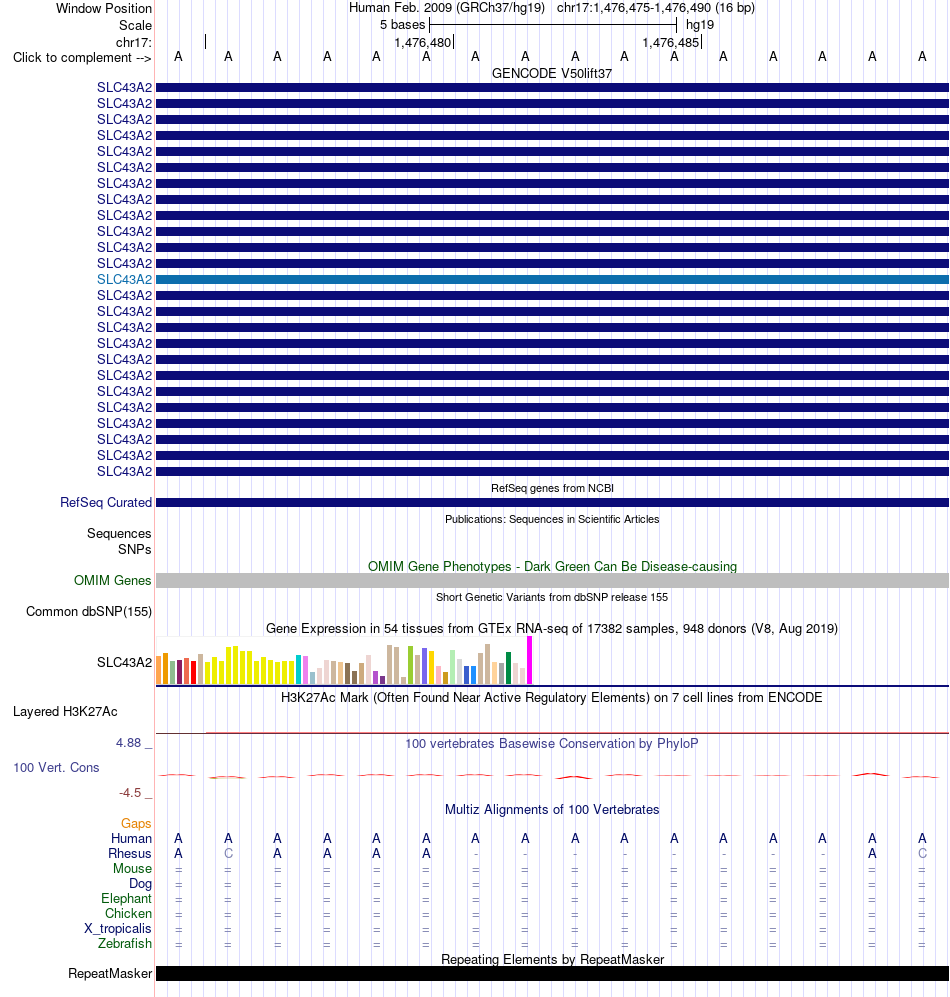Viewport: 950px width, 997px height.
Task: Click the GENCODE V50lift37 track title
Action: pyautogui.click(x=551, y=74)
